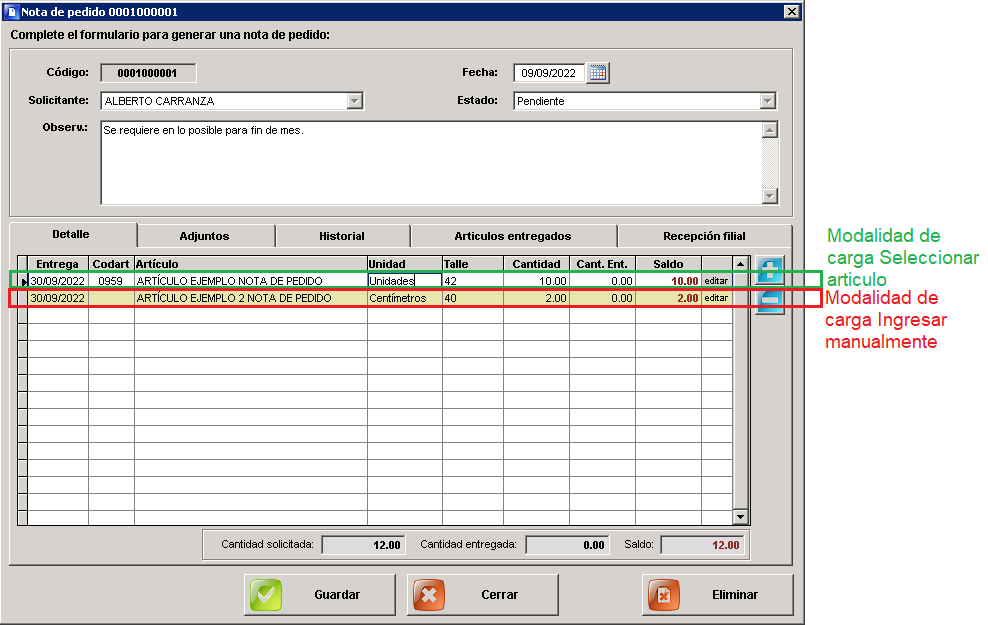Screen dimensions: 988x625
Task: Click inside the Observ. text area
Action: pyautogui.click(x=431, y=163)
